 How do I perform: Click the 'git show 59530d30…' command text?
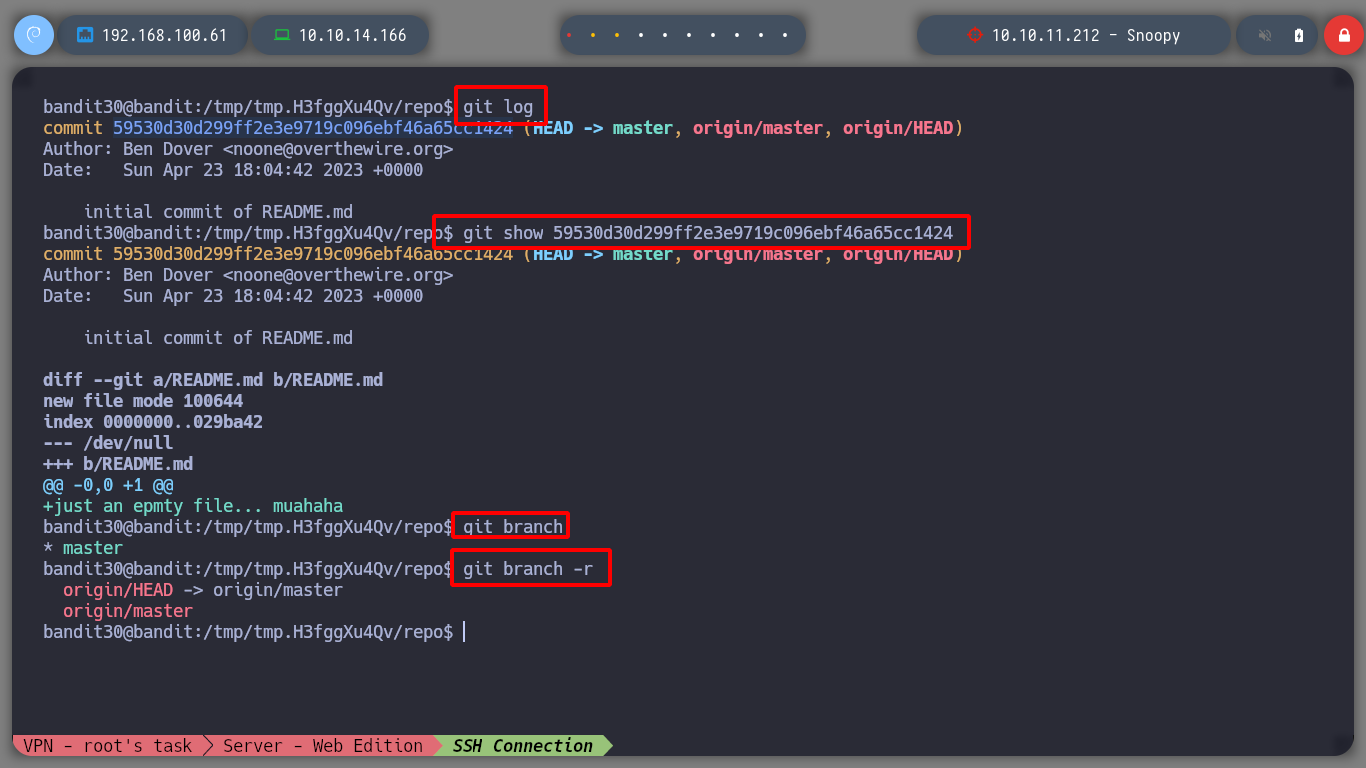point(708,233)
